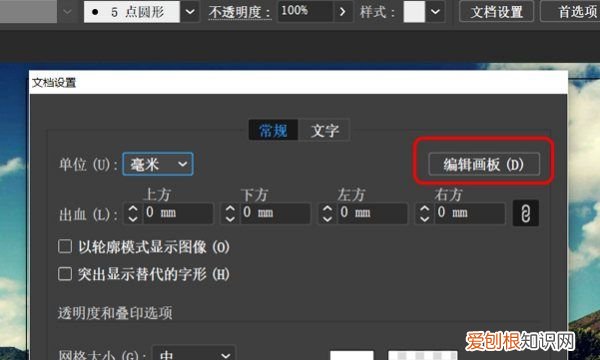Image resolution: width=600 pixels, height=360 pixels.
Task: Click the 样式 style swatch
Action: click(414, 11)
